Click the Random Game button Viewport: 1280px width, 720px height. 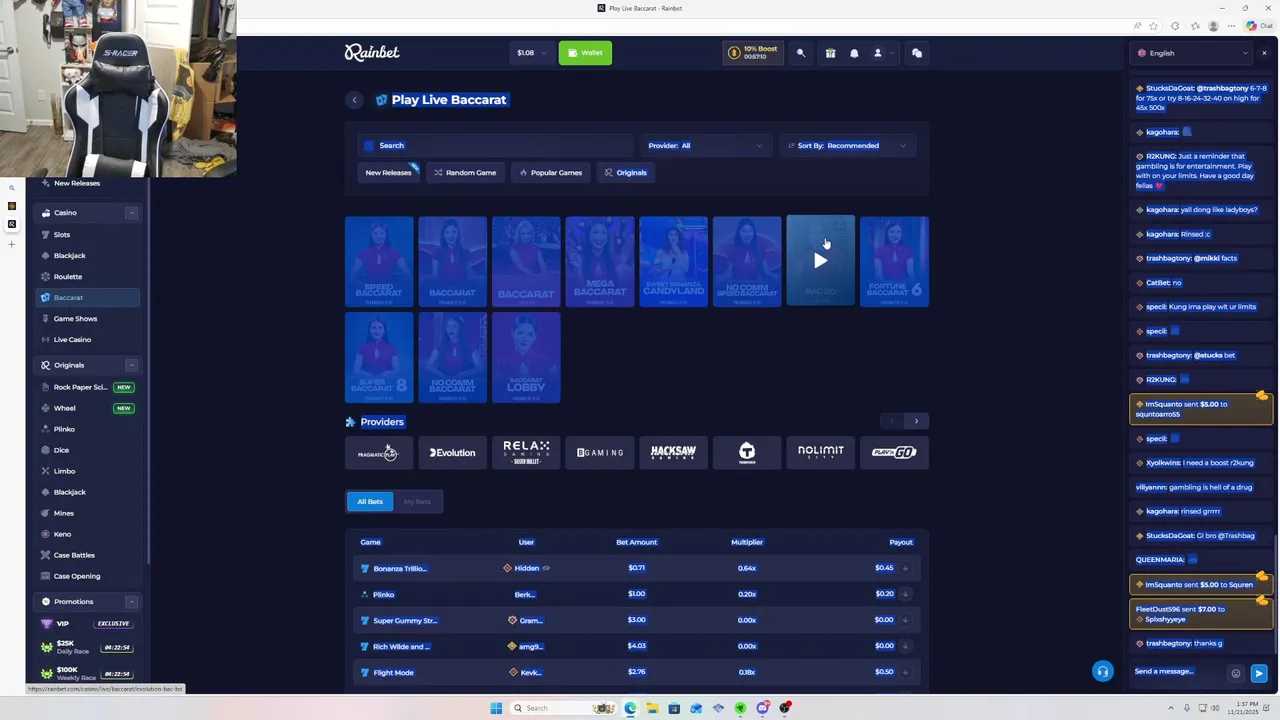click(x=464, y=173)
